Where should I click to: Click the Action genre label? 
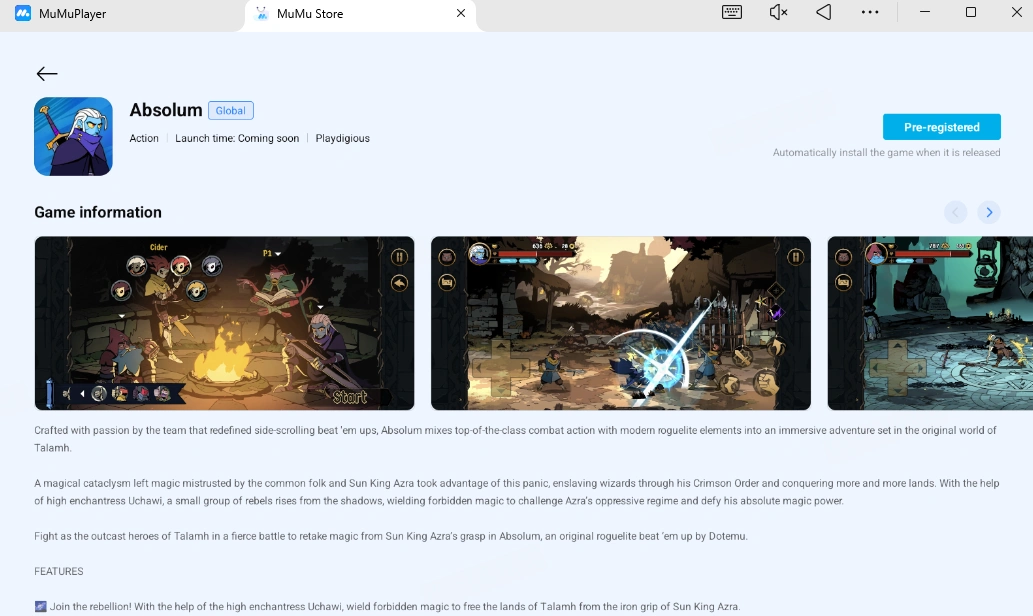[144, 138]
